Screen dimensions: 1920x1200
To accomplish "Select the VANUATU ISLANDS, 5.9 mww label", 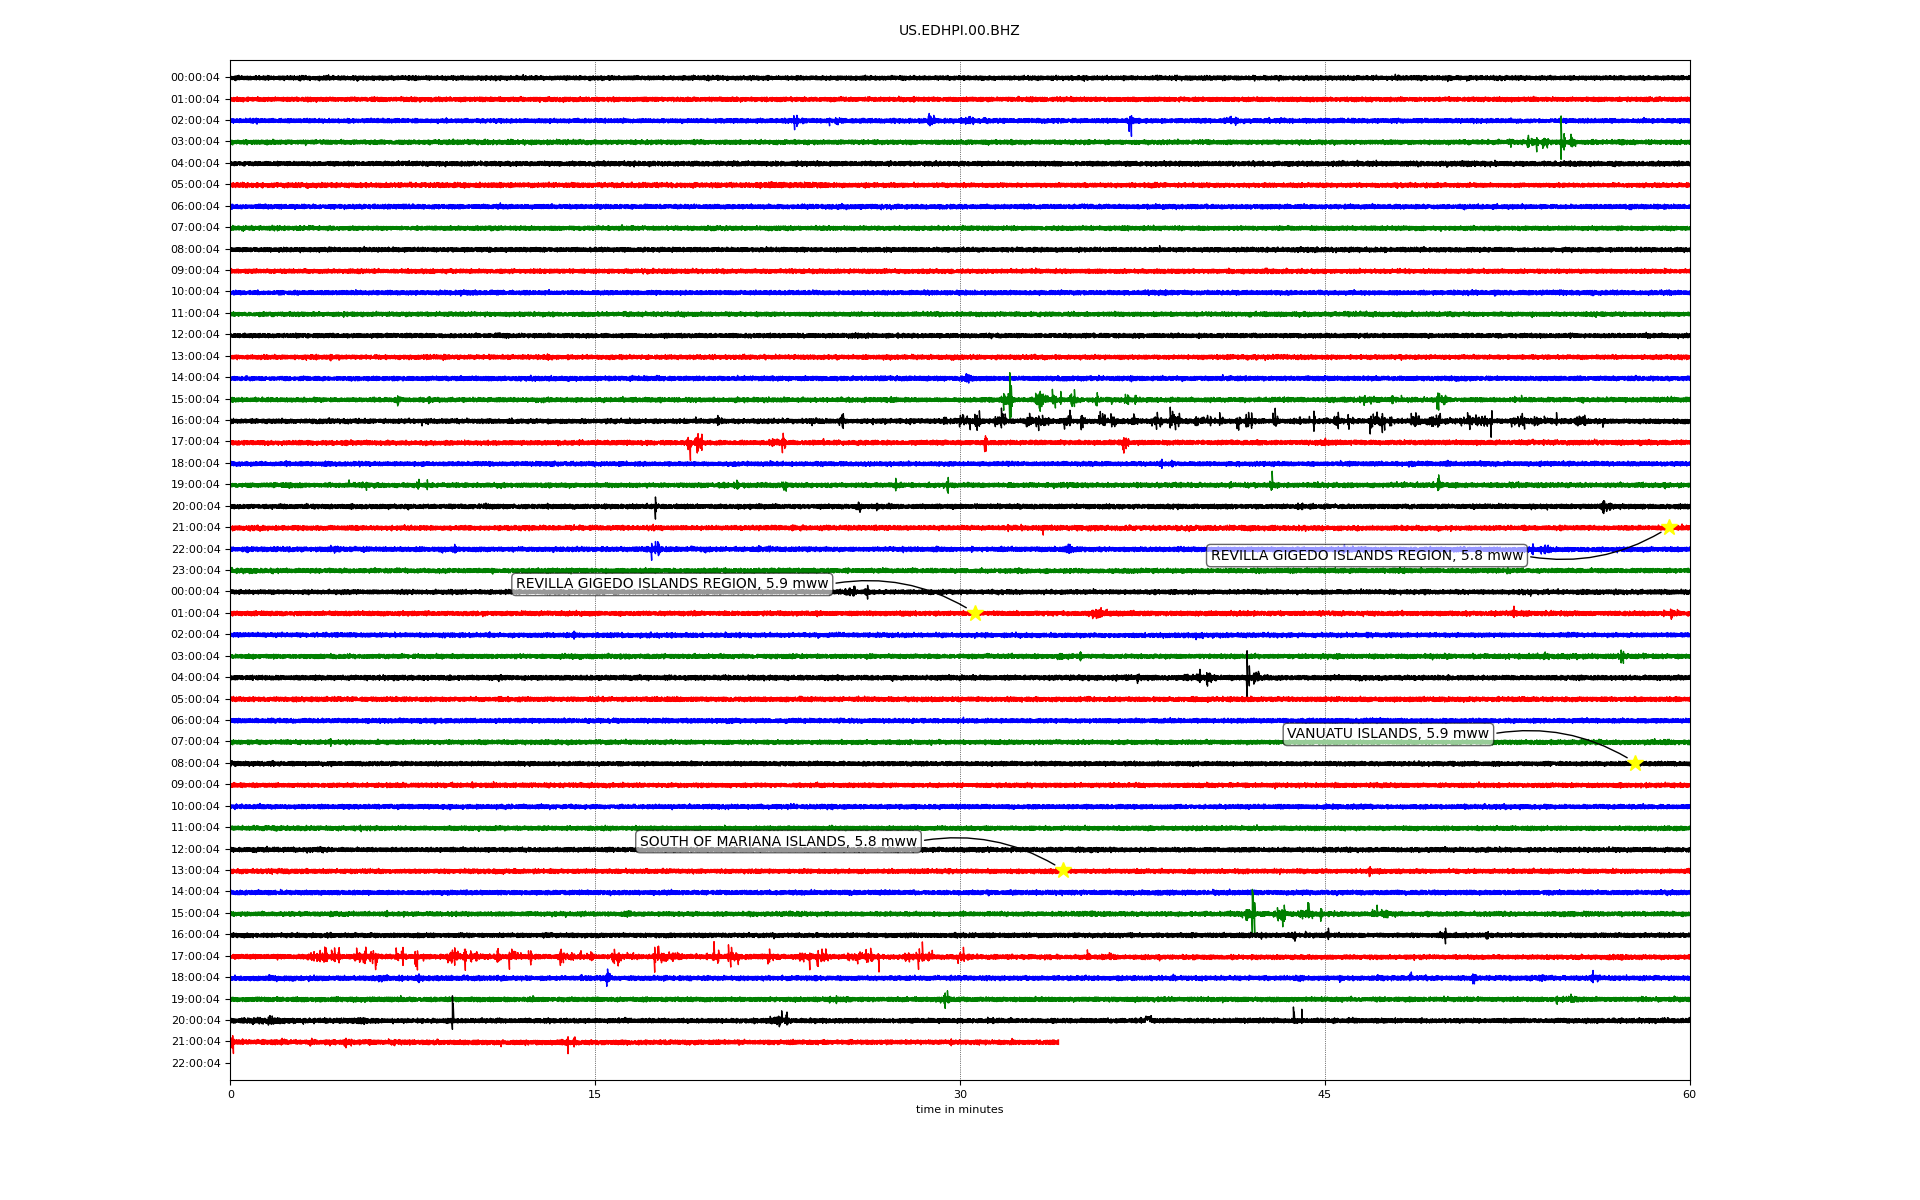I will click(1387, 733).
